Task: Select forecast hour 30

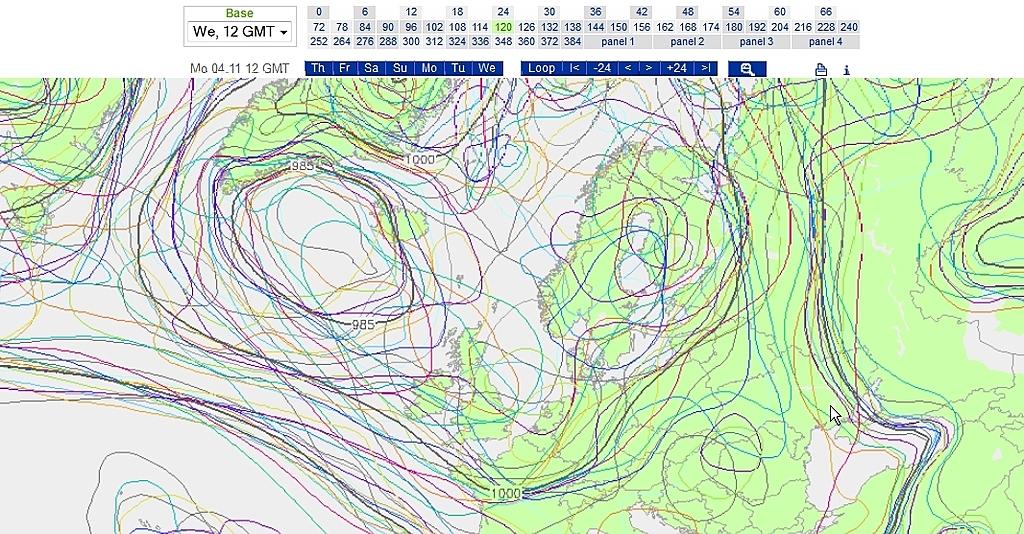Action: [549, 12]
